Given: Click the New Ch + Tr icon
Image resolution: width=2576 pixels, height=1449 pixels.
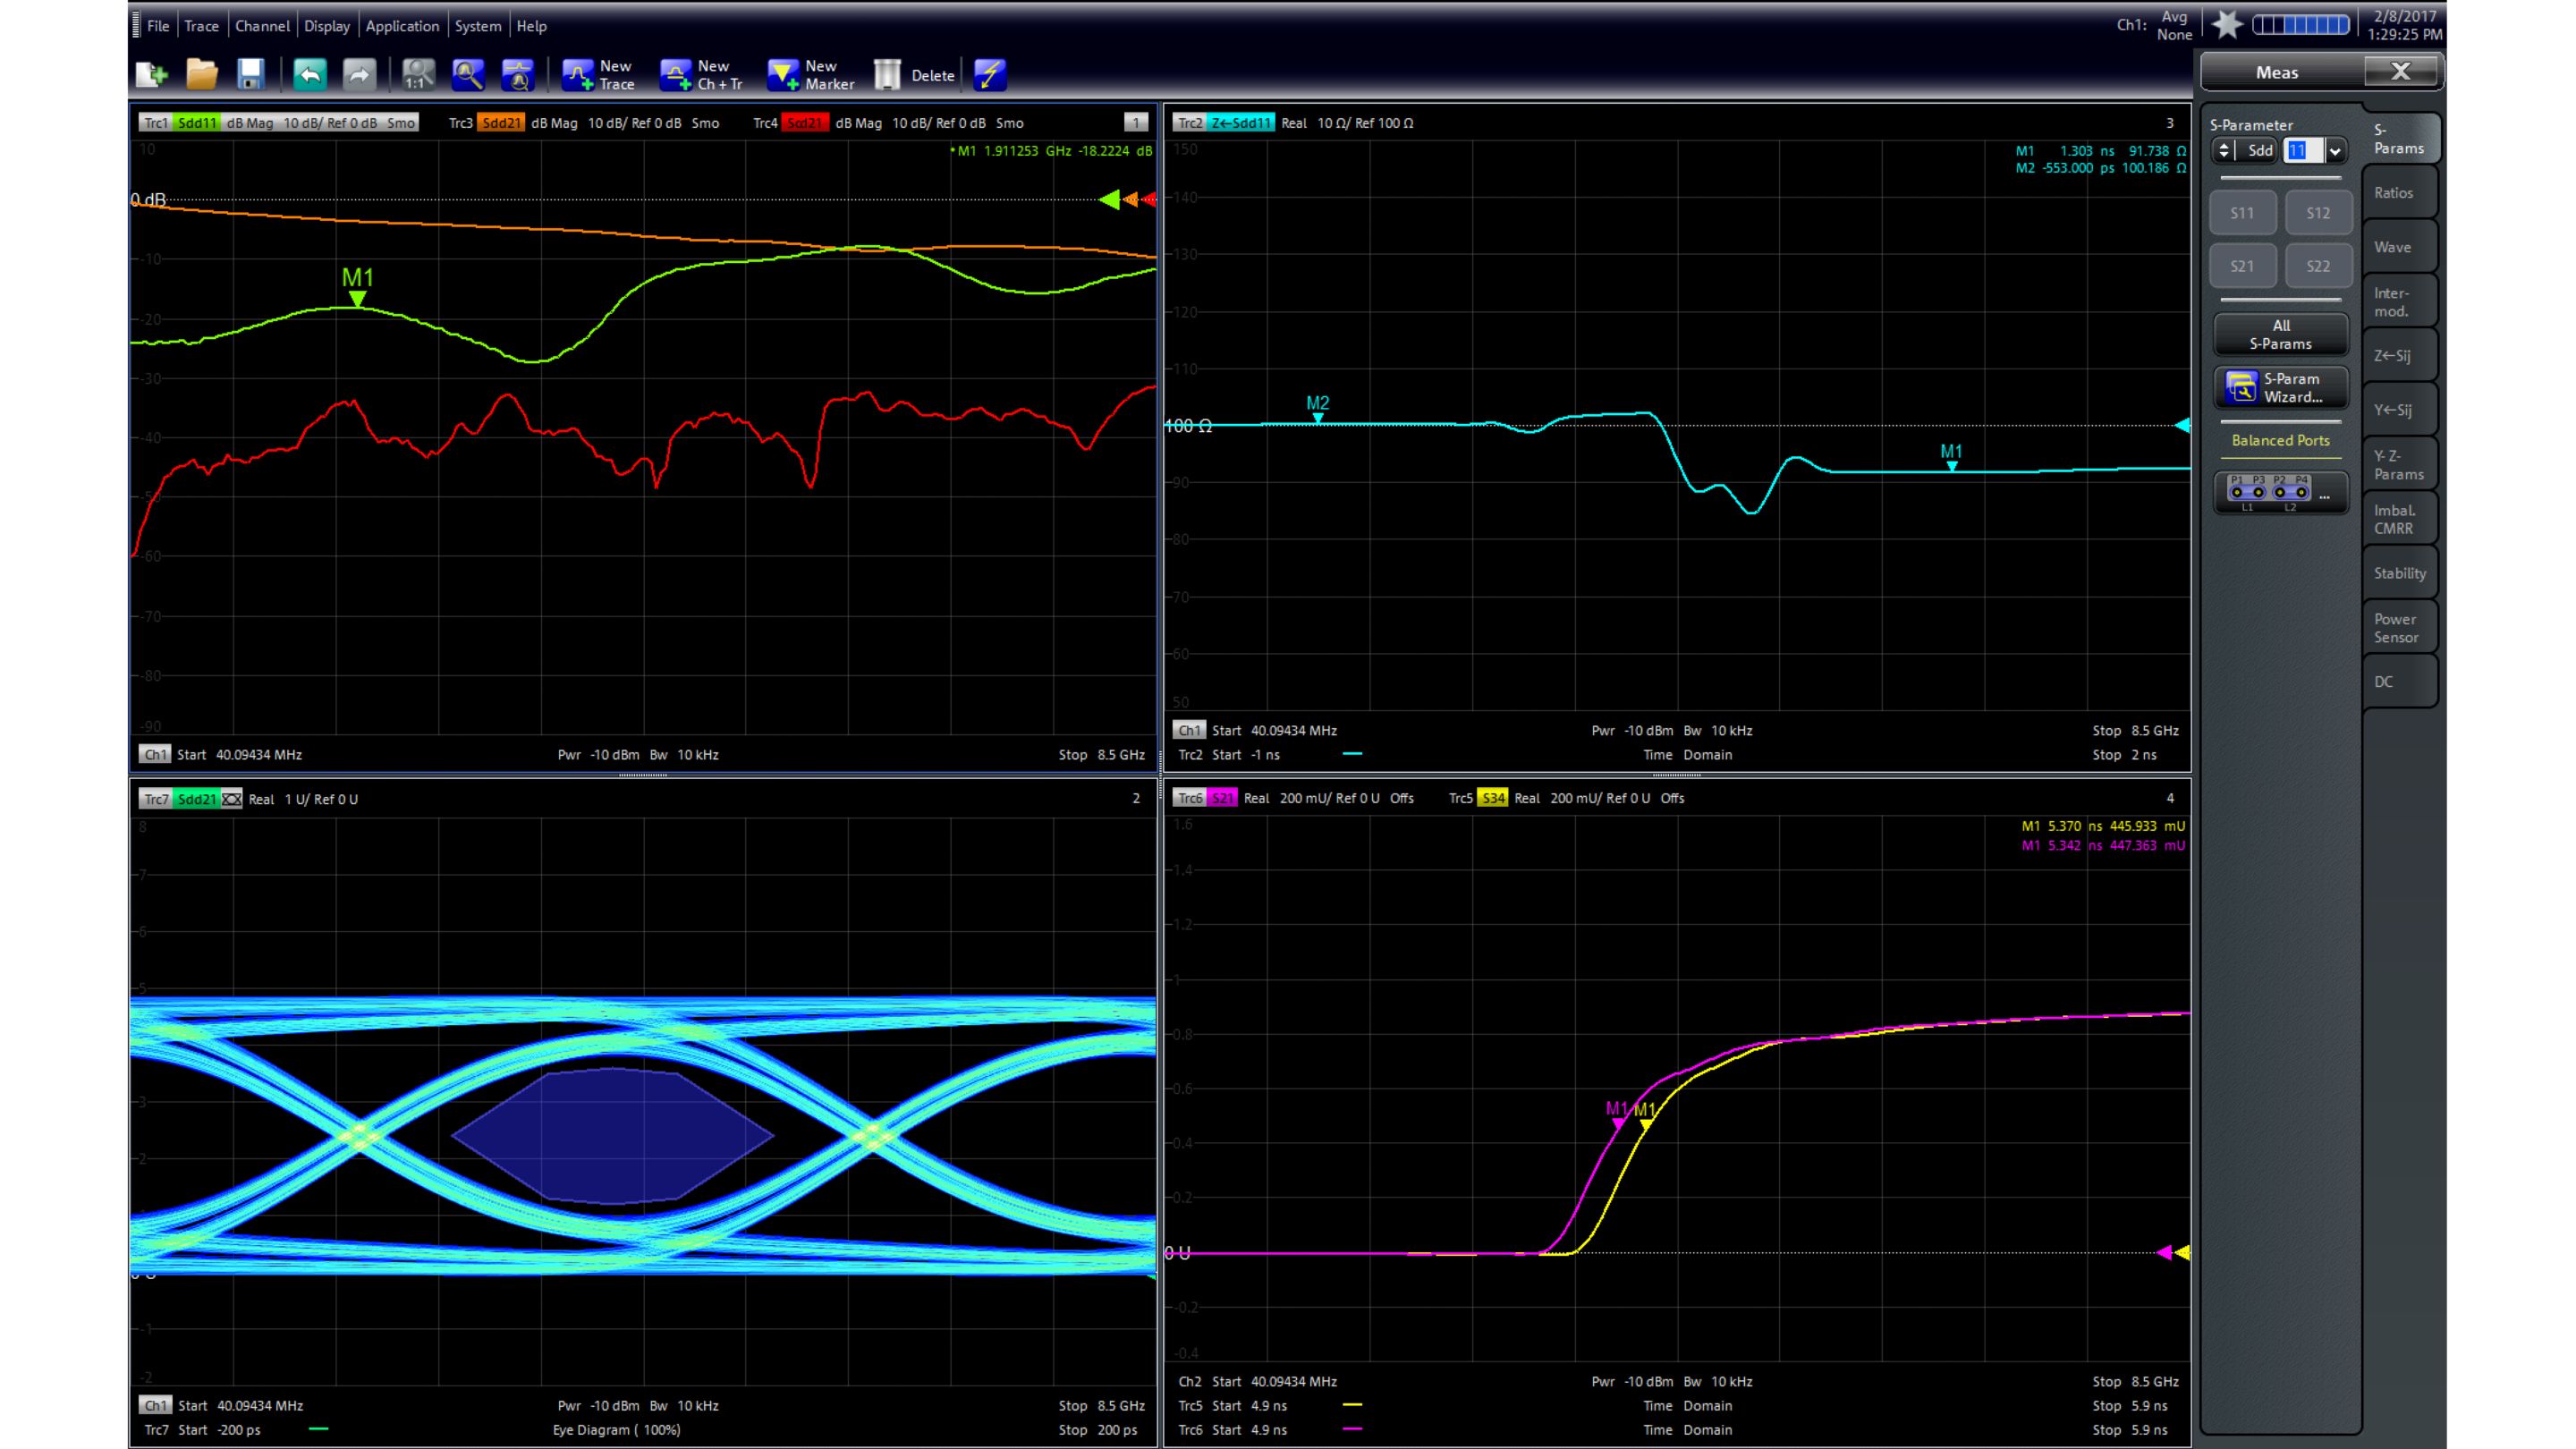Looking at the screenshot, I should tap(677, 75).
